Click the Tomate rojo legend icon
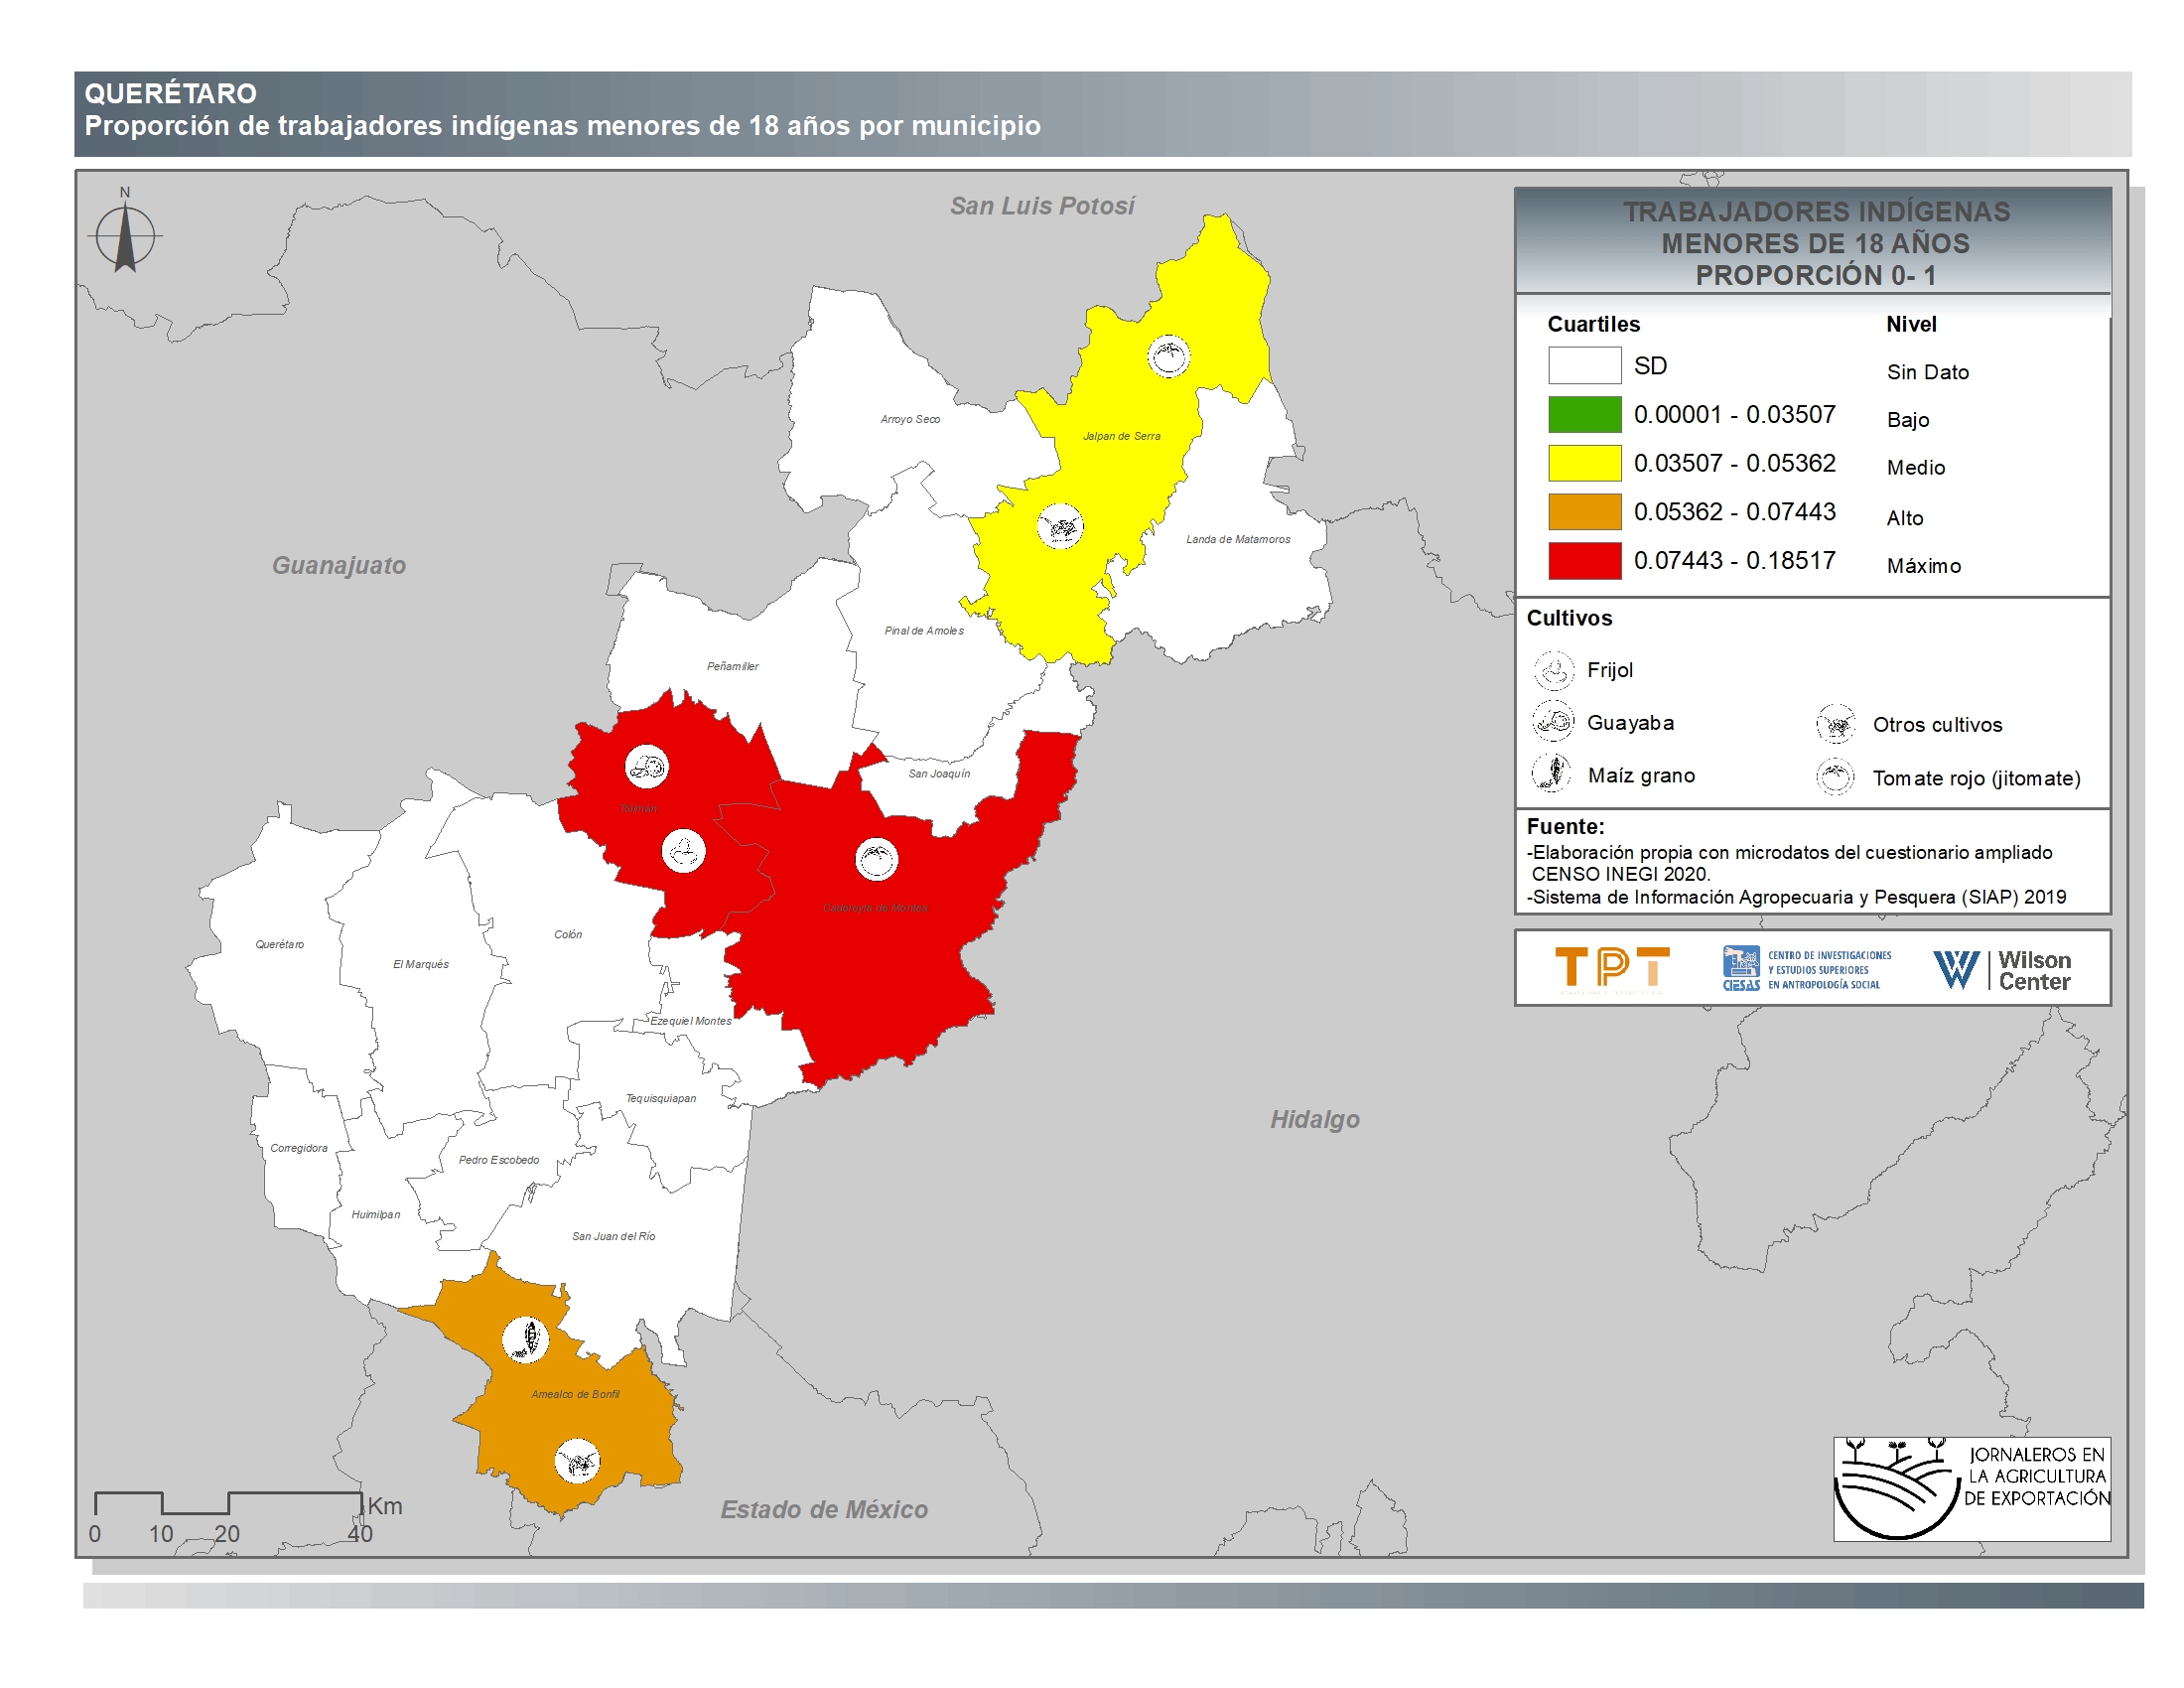This screenshot has height=1688, width=2184. [1835, 777]
